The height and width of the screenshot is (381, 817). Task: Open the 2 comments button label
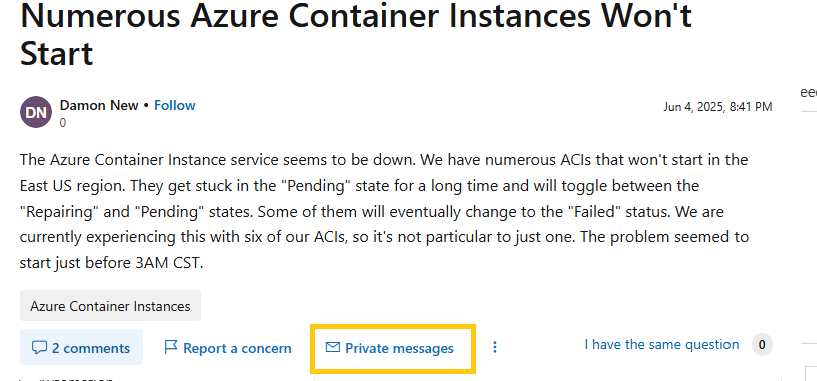click(x=91, y=348)
